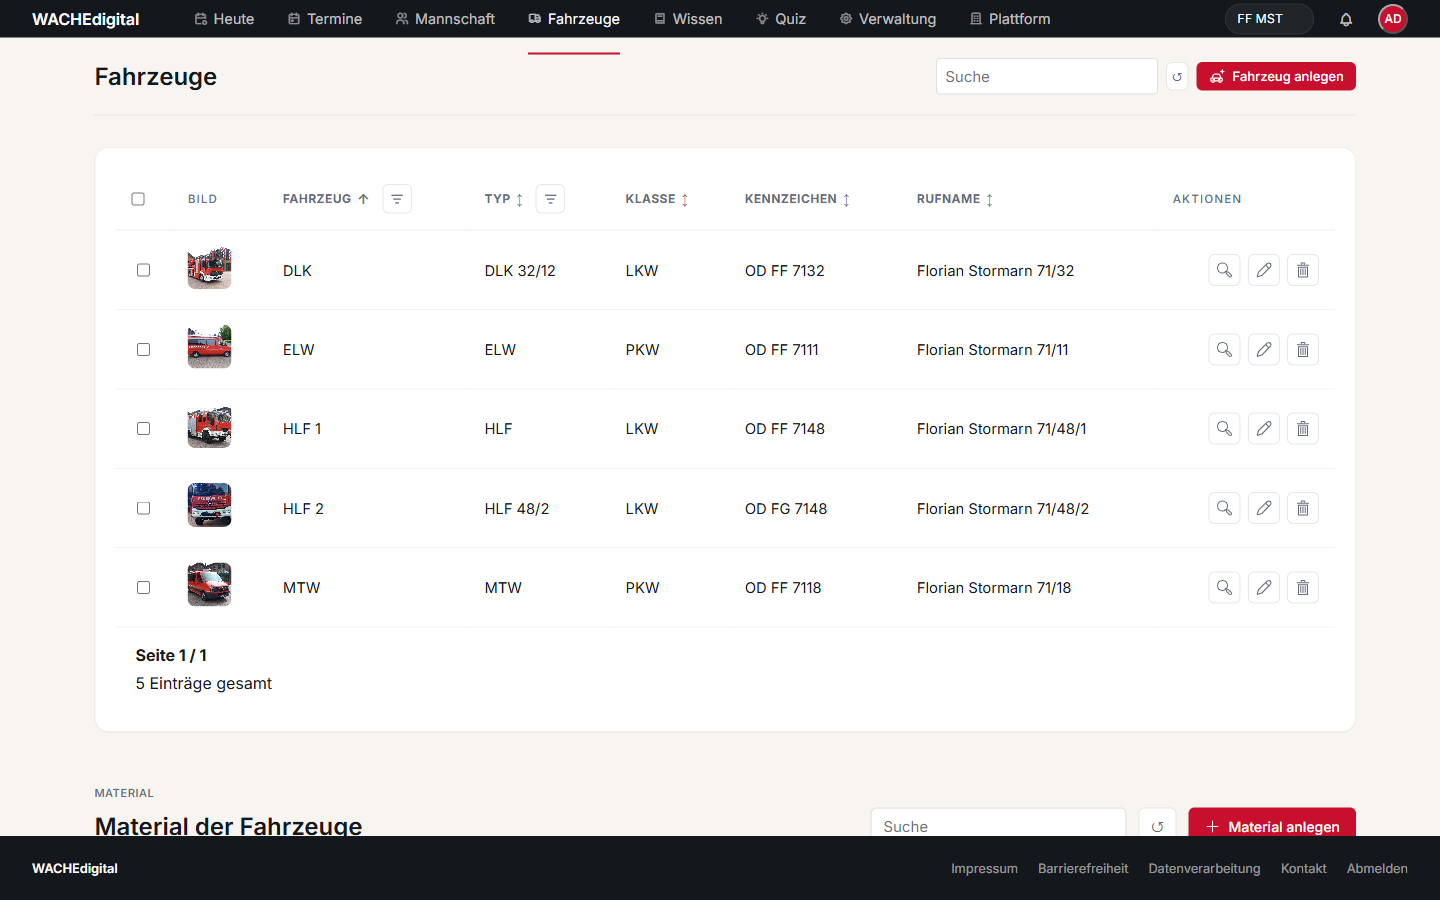This screenshot has width=1440, height=900.
Task: Open the Verwaltung menu item
Action: (x=888, y=19)
